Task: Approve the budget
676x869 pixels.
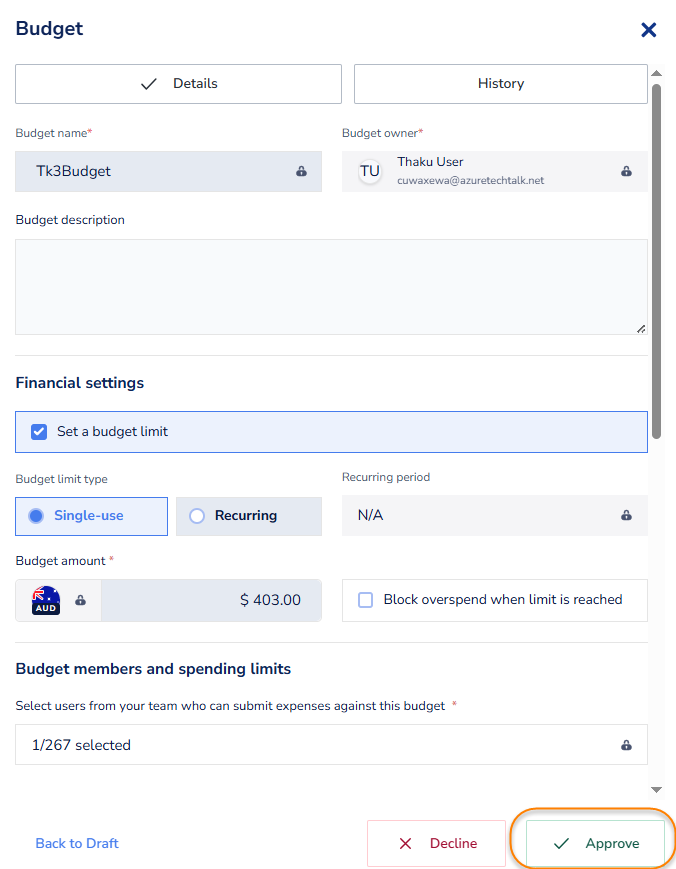Action: pos(596,843)
